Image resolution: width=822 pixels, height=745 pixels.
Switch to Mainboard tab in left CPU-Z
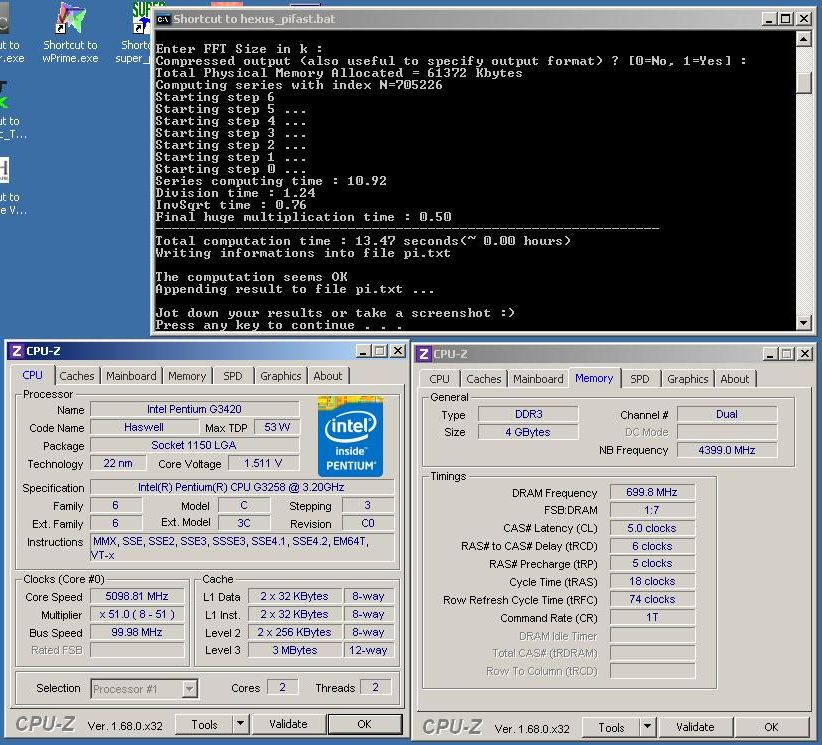pyautogui.click(x=131, y=376)
